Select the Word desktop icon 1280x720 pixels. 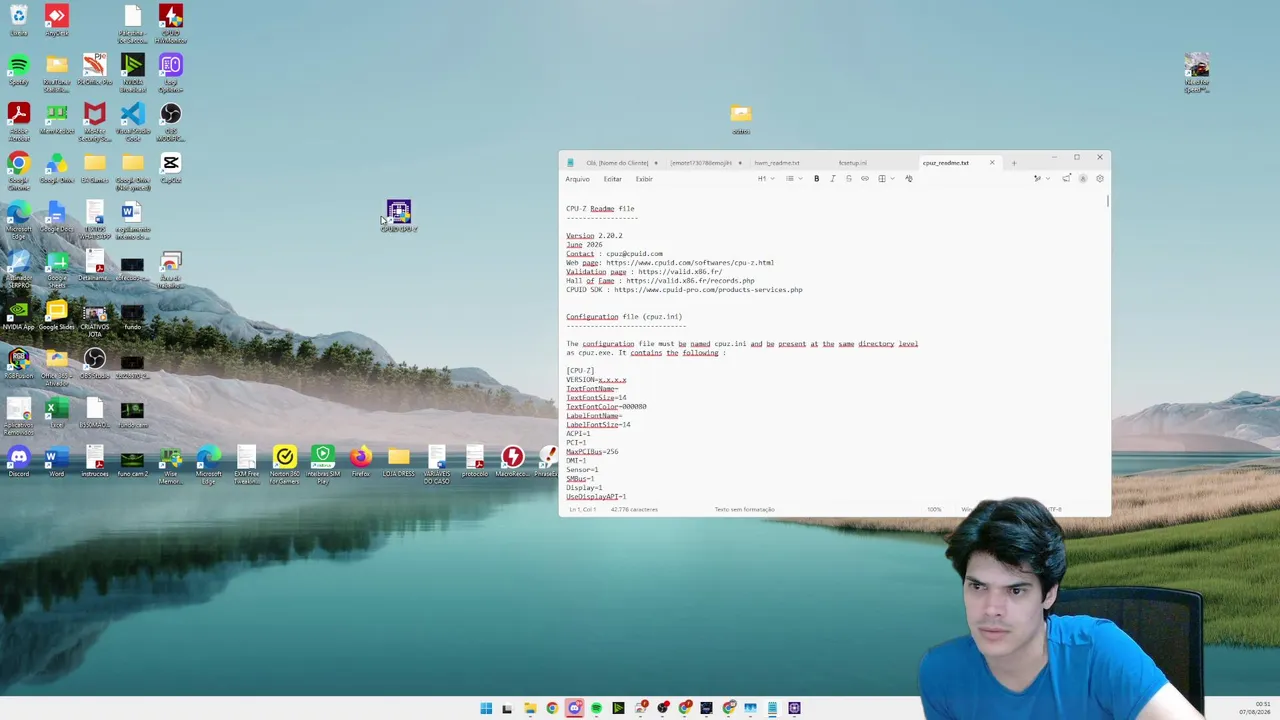click(57, 461)
